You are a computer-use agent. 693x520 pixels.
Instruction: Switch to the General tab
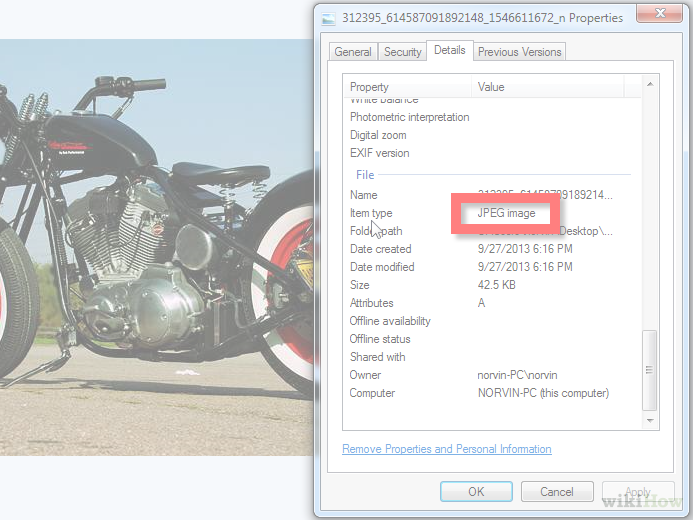353,52
